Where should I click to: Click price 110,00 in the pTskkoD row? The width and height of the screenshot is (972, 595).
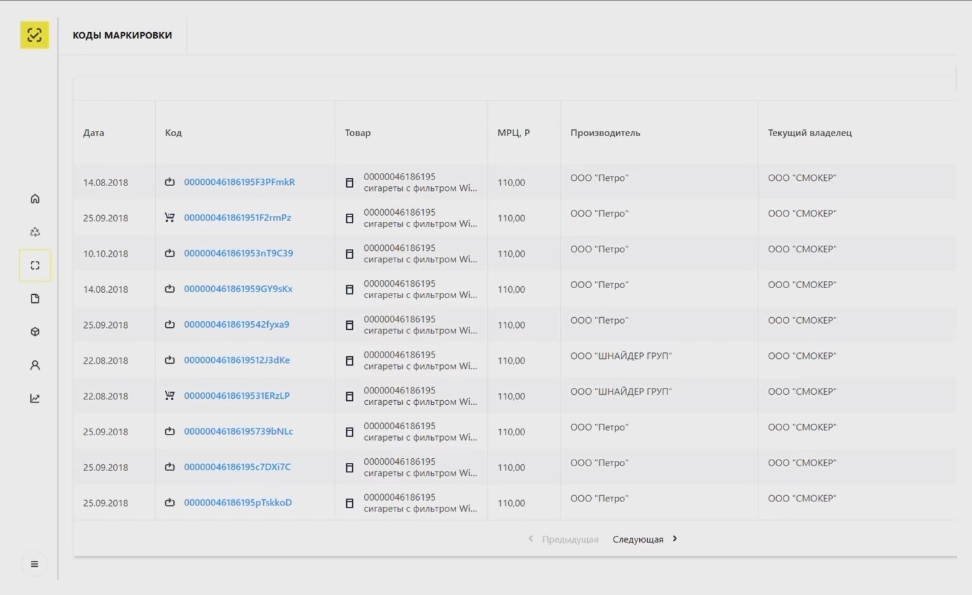pos(511,503)
